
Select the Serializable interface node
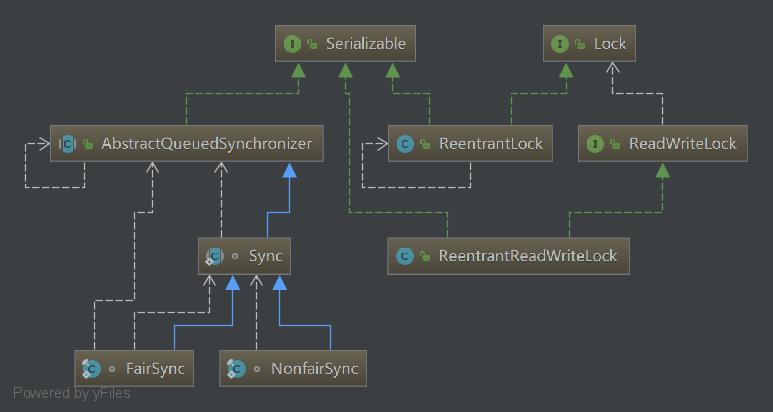tap(345, 44)
